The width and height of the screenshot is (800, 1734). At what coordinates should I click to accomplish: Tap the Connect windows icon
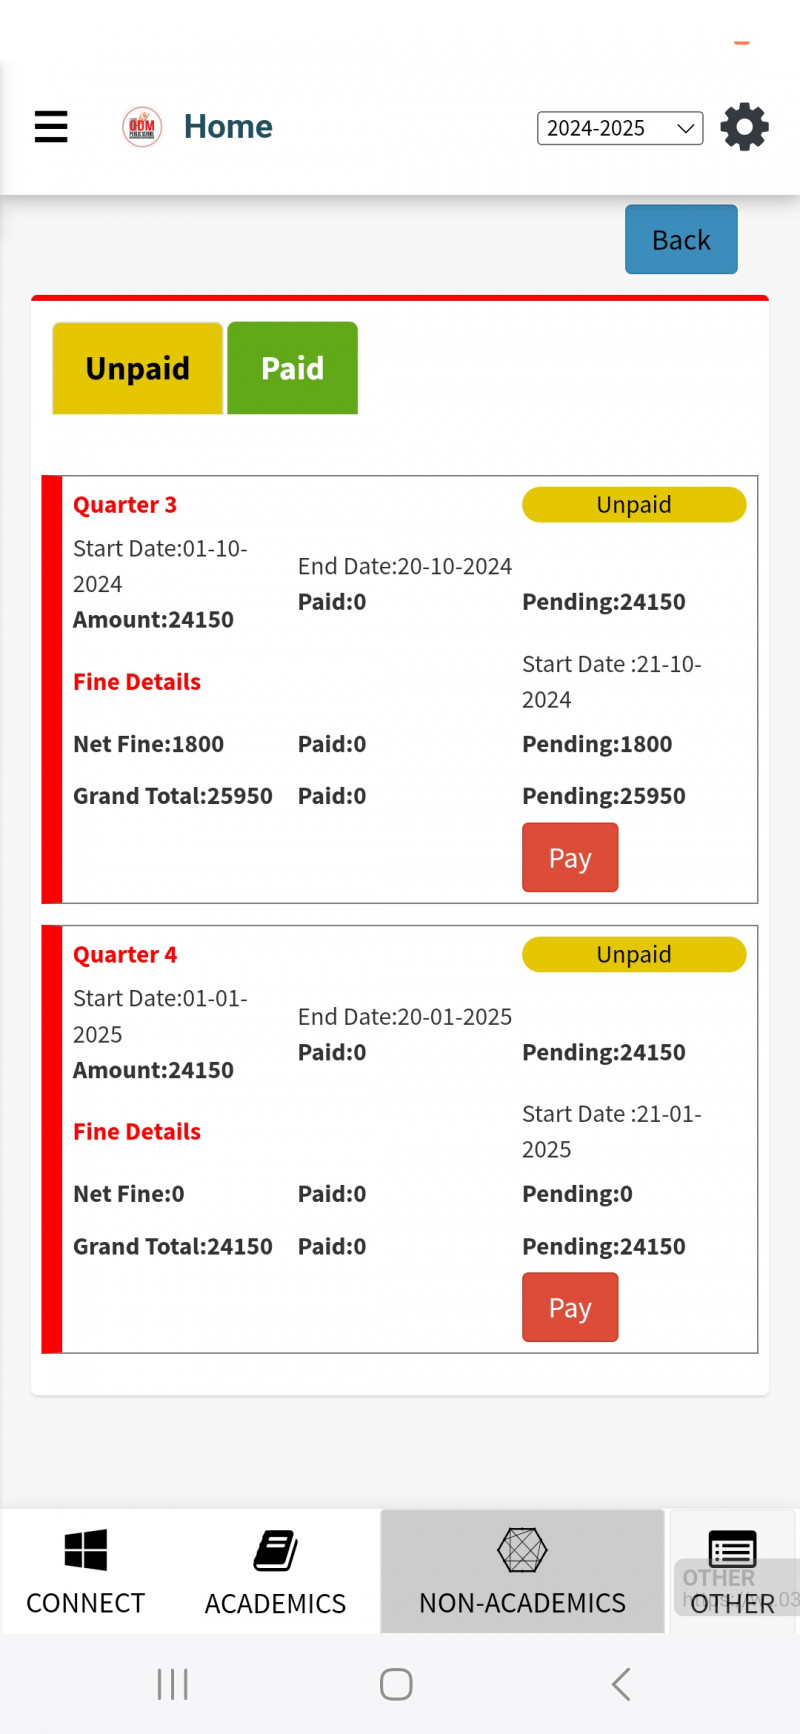(x=85, y=1550)
